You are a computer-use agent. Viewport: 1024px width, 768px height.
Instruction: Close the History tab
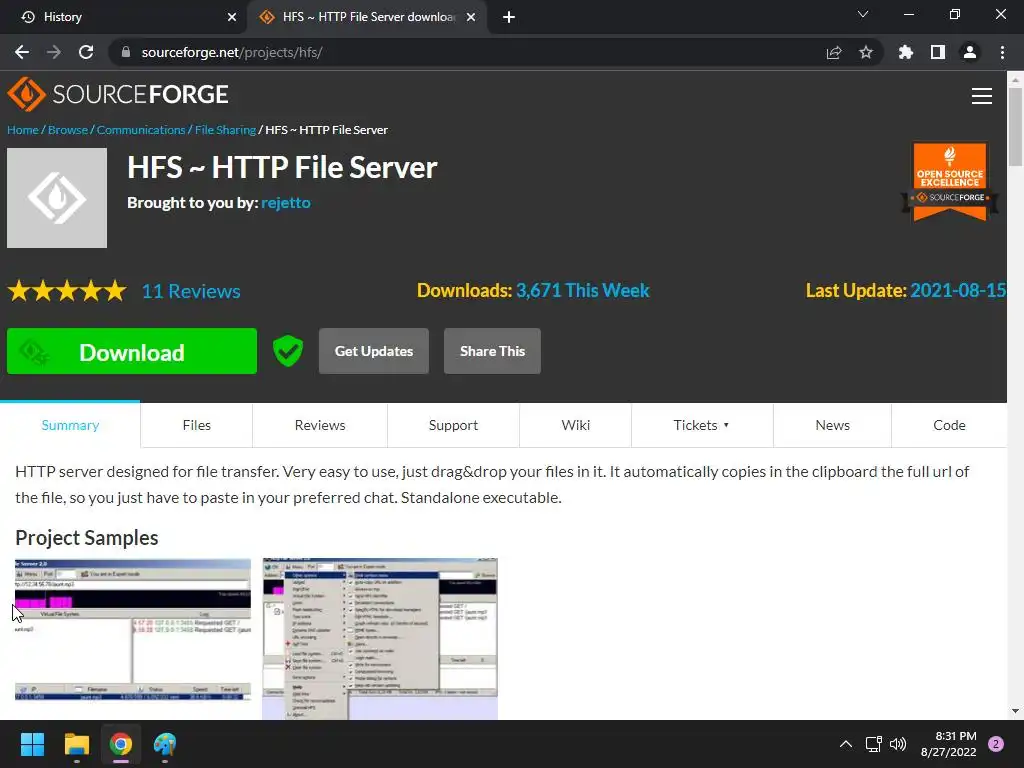click(232, 17)
